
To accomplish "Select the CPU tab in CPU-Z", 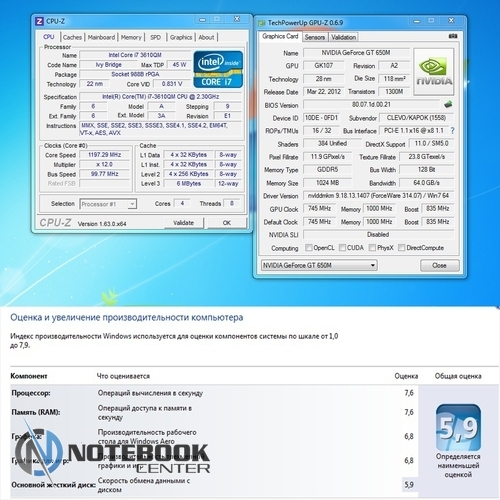I will 49,37.
